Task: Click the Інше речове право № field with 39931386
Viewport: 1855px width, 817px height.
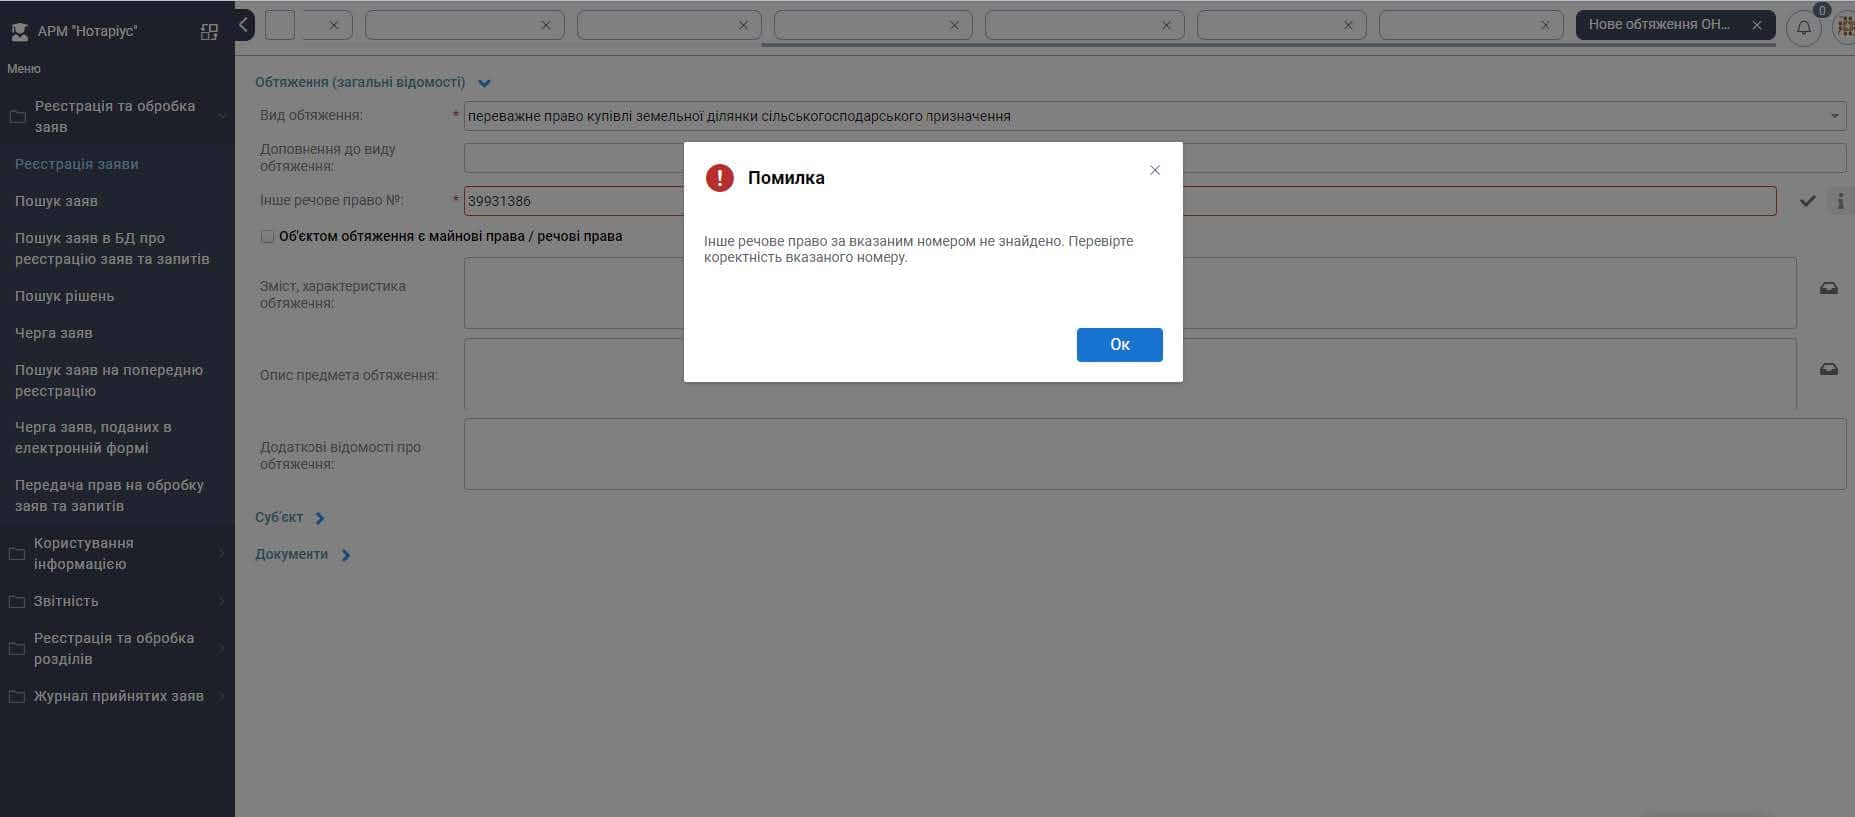Action: pyautogui.click(x=1120, y=201)
